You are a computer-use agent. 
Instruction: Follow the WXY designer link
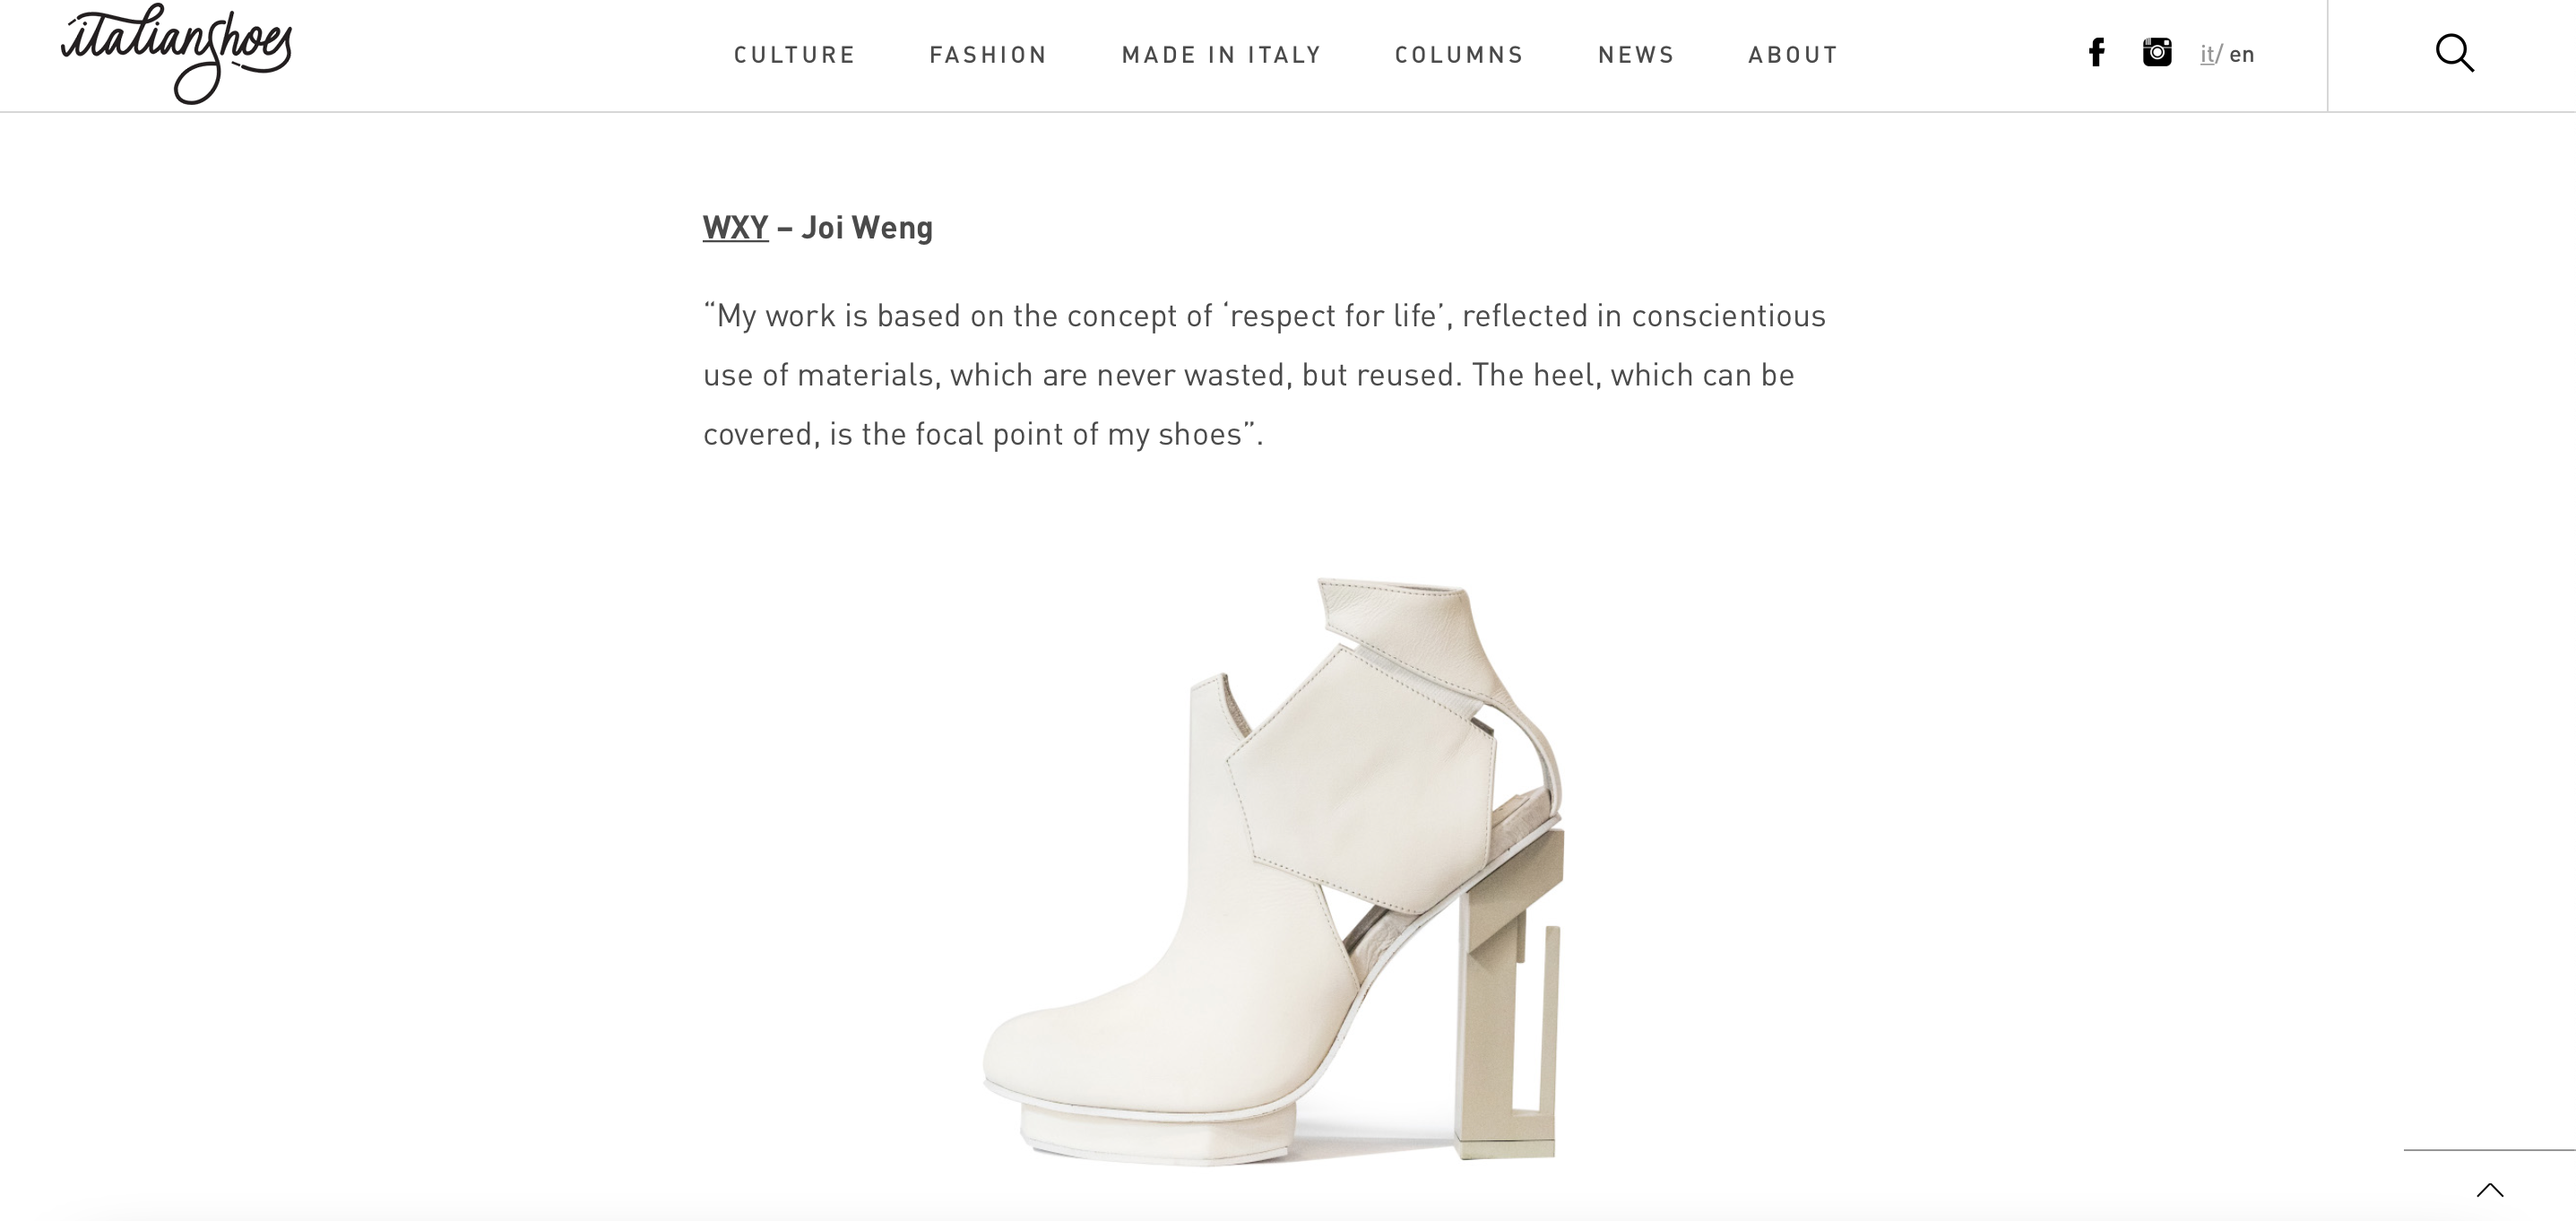point(735,228)
